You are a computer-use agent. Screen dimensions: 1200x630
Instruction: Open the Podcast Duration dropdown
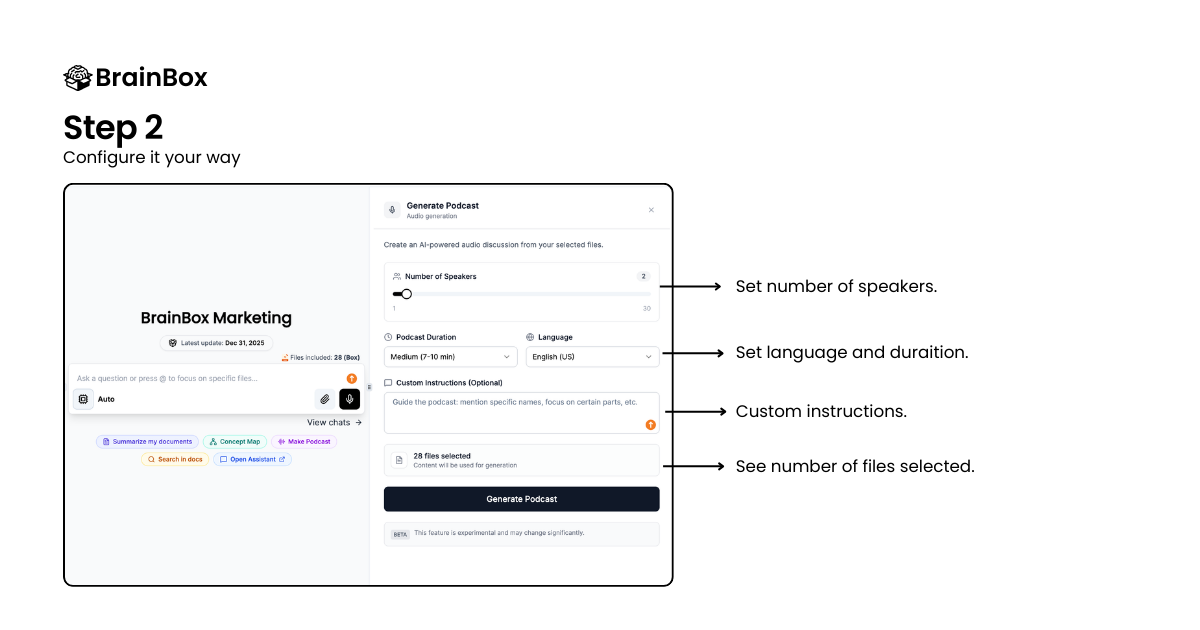(450, 356)
